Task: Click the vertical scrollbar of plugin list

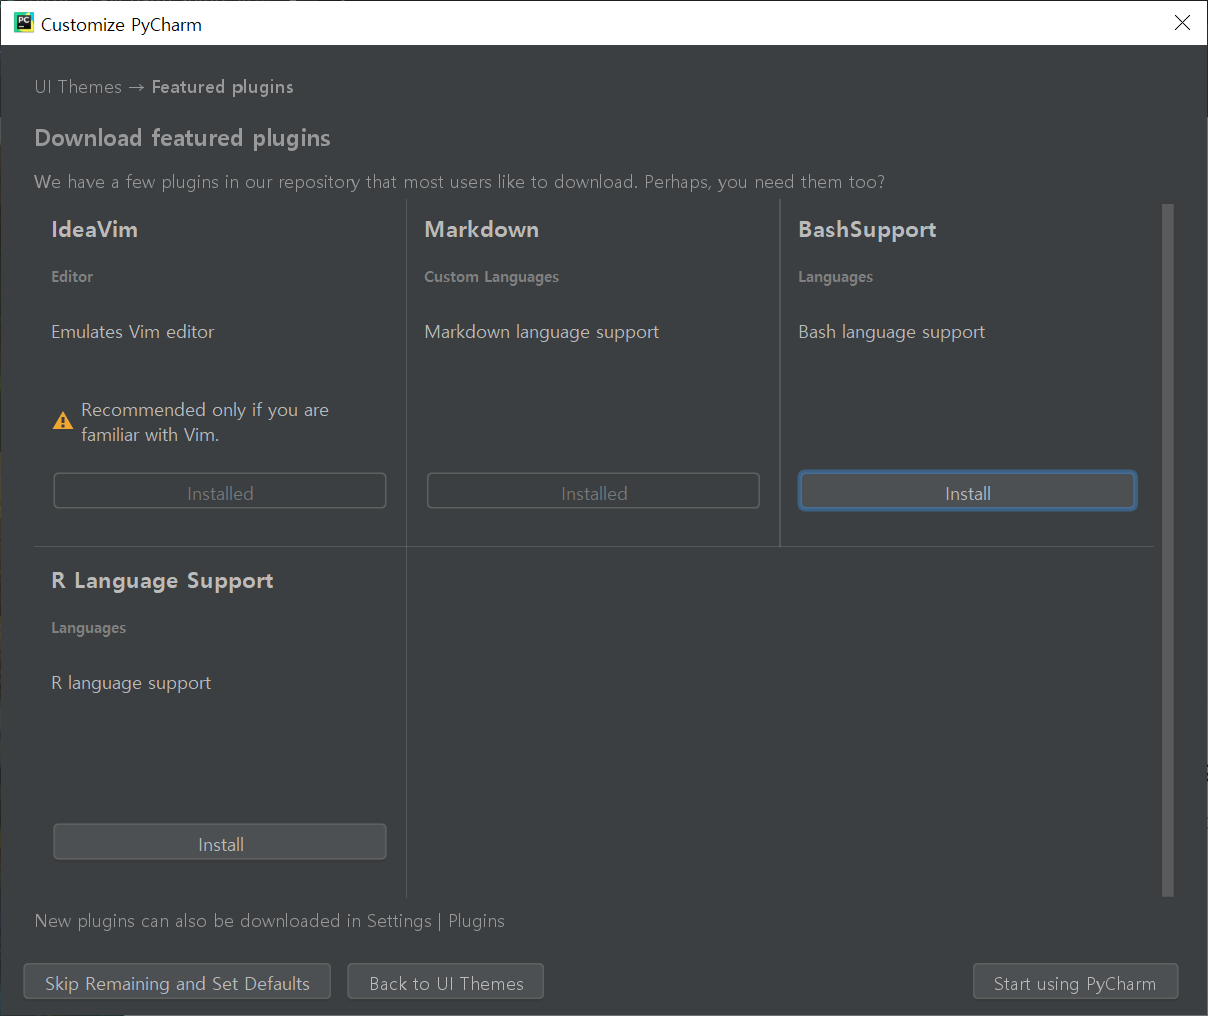Action: 1167,550
